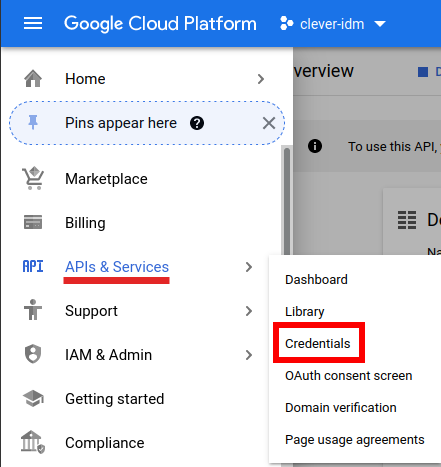This screenshot has height=467, width=441.
Task: Open Support from the sidebar
Action: click(91, 311)
